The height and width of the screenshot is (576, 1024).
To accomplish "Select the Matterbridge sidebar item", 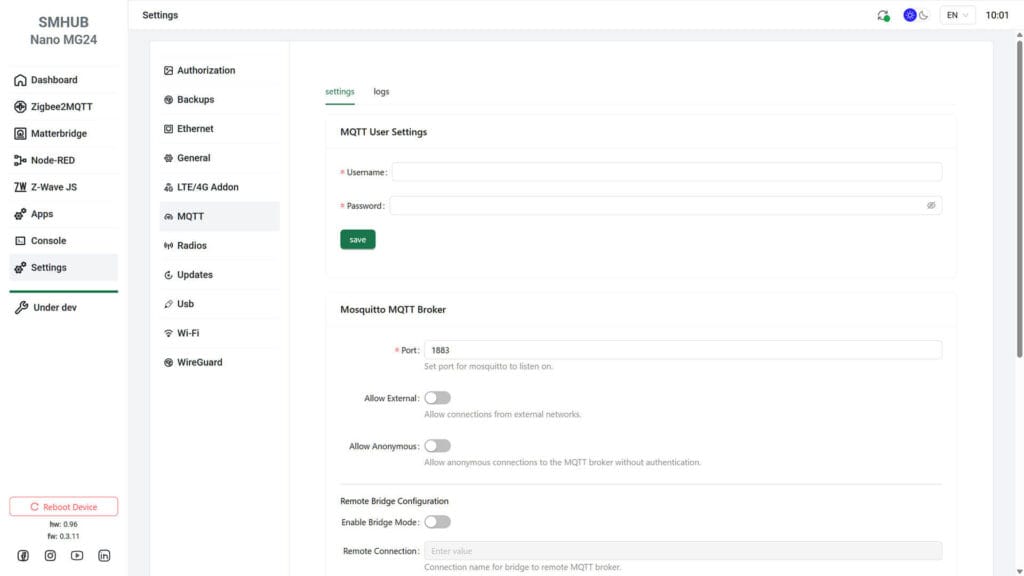I will pos(60,133).
